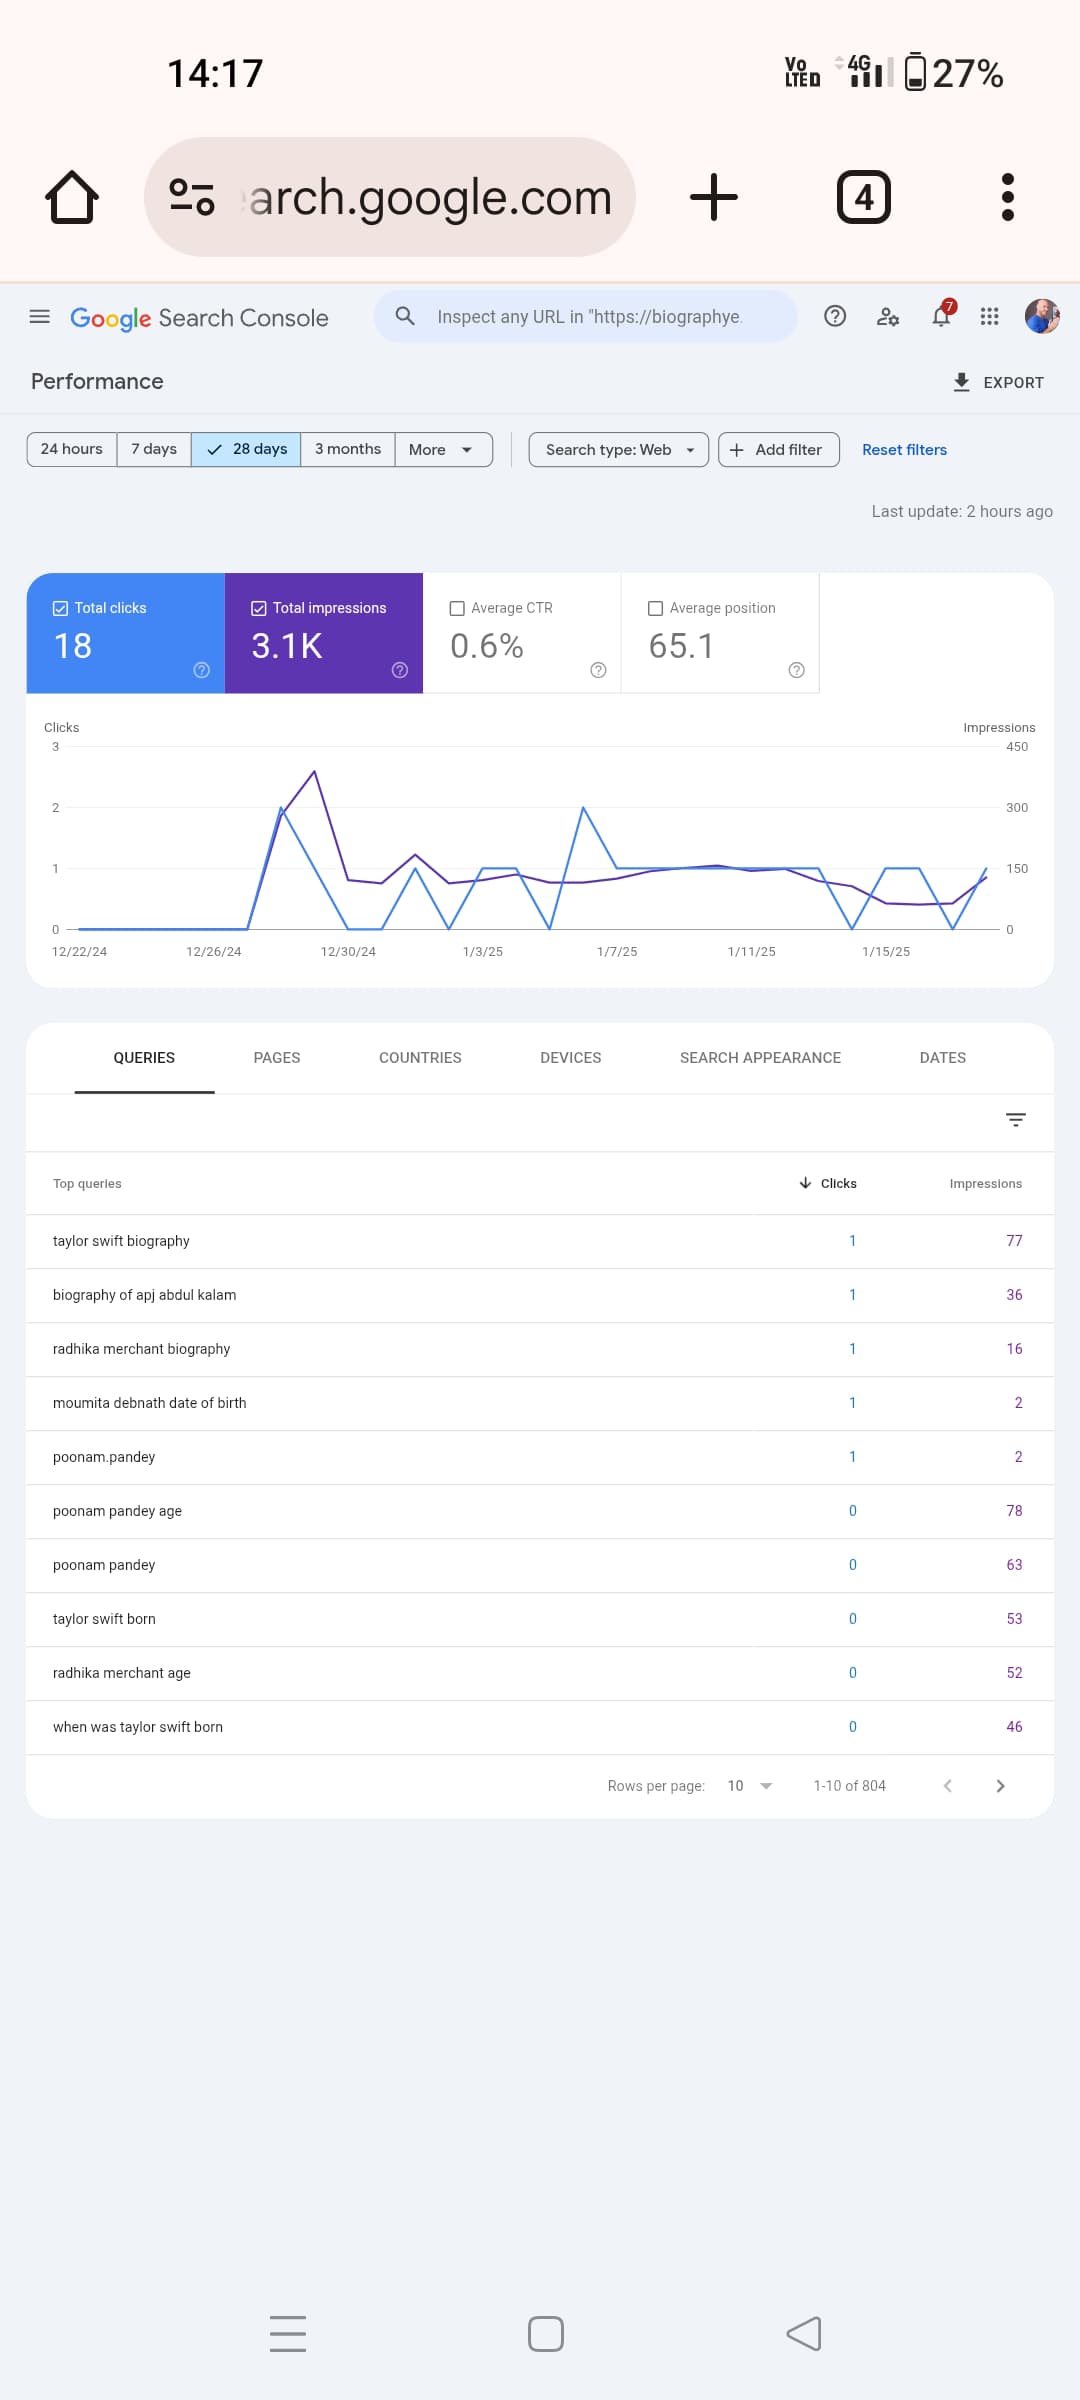
Task: Open query radhika merchant age
Action: [540, 1673]
